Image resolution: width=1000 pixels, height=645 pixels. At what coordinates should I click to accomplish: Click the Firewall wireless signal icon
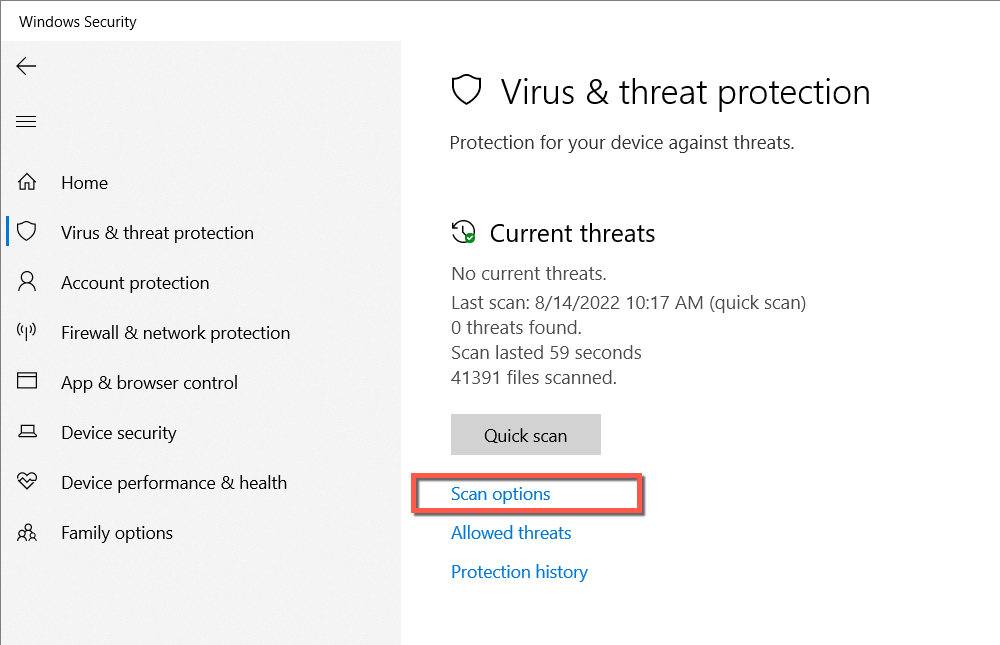click(27, 332)
